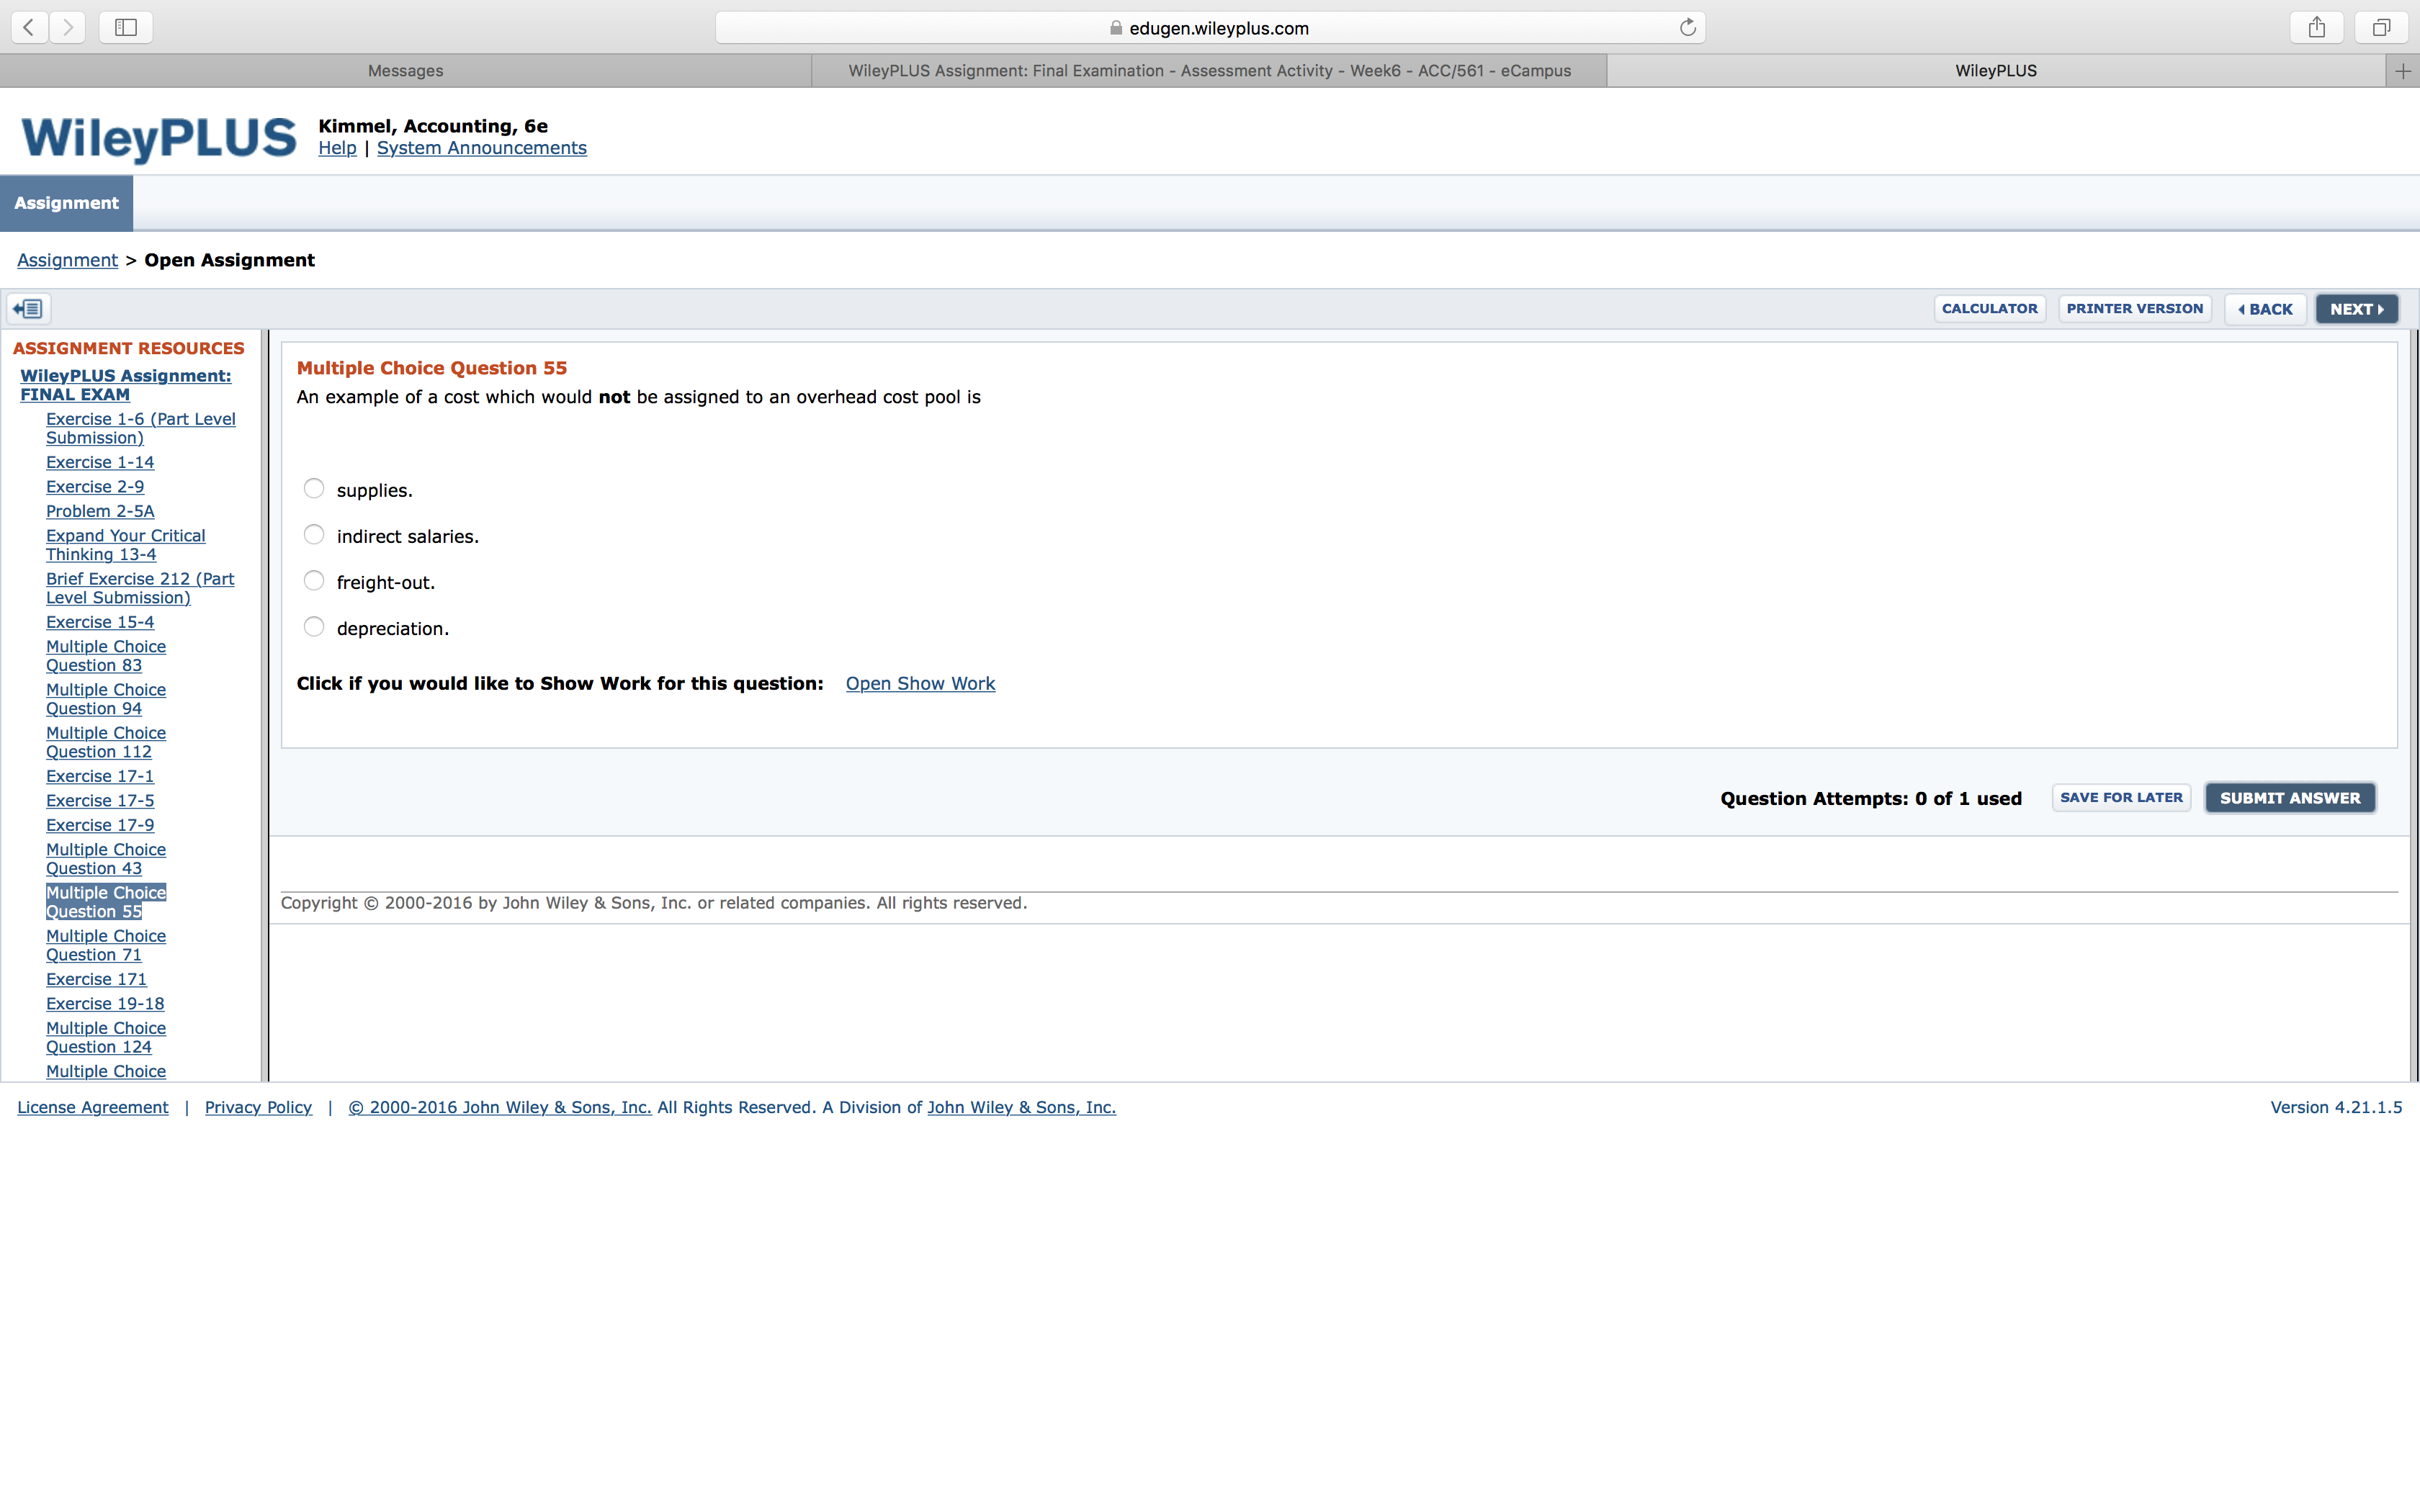Open Brief Exercise 212 (Part Level Submission)
The width and height of the screenshot is (2420, 1512).
(140, 588)
